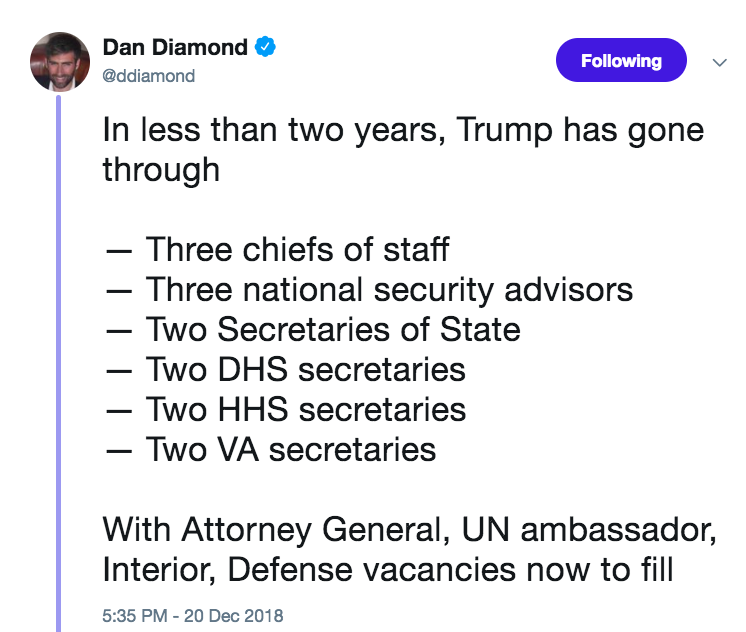
Task: Click the 'Three national security advisors' line
Action: (x=370, y=290)
